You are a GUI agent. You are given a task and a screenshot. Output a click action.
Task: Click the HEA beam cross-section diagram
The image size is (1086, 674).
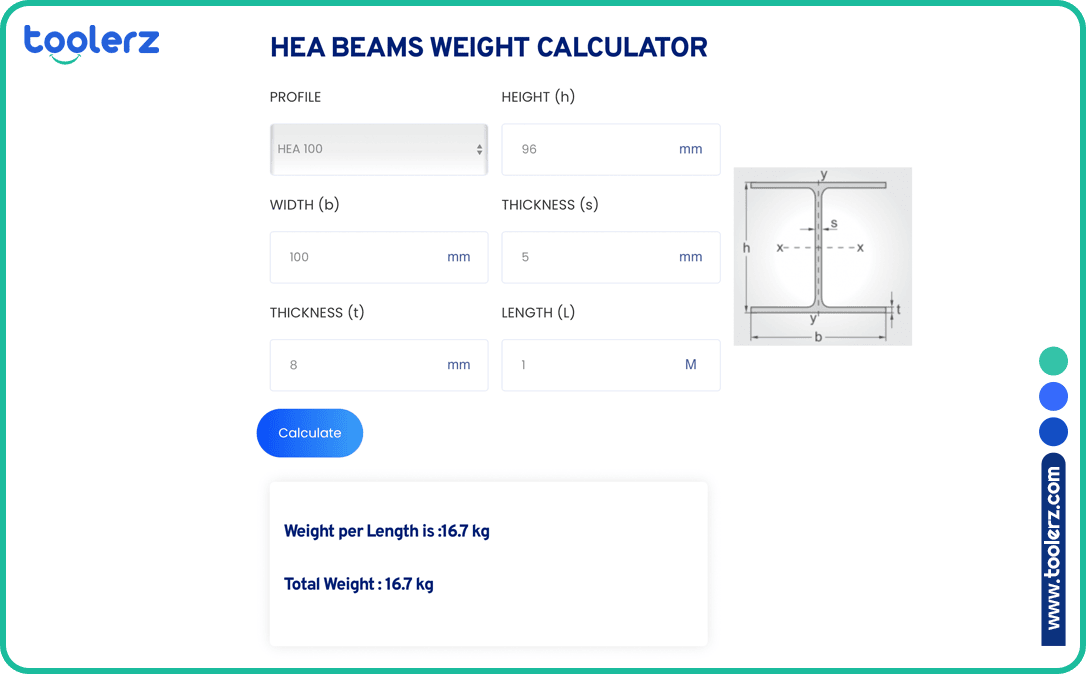822,256
